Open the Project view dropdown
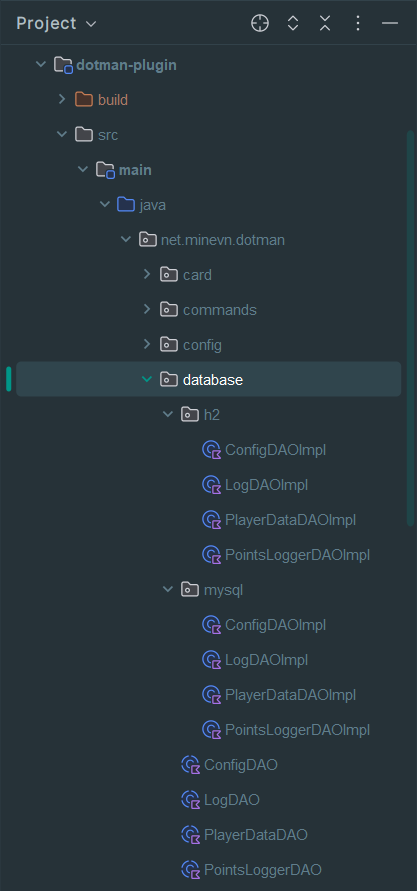Screen dimensions: 417x891 pos(56,23)
